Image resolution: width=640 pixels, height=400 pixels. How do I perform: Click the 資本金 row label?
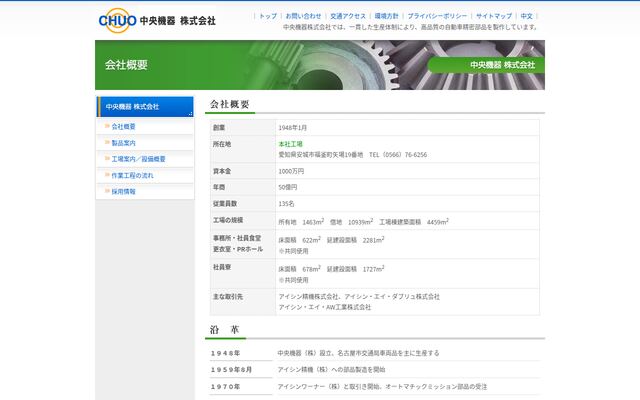coord(222,171)
